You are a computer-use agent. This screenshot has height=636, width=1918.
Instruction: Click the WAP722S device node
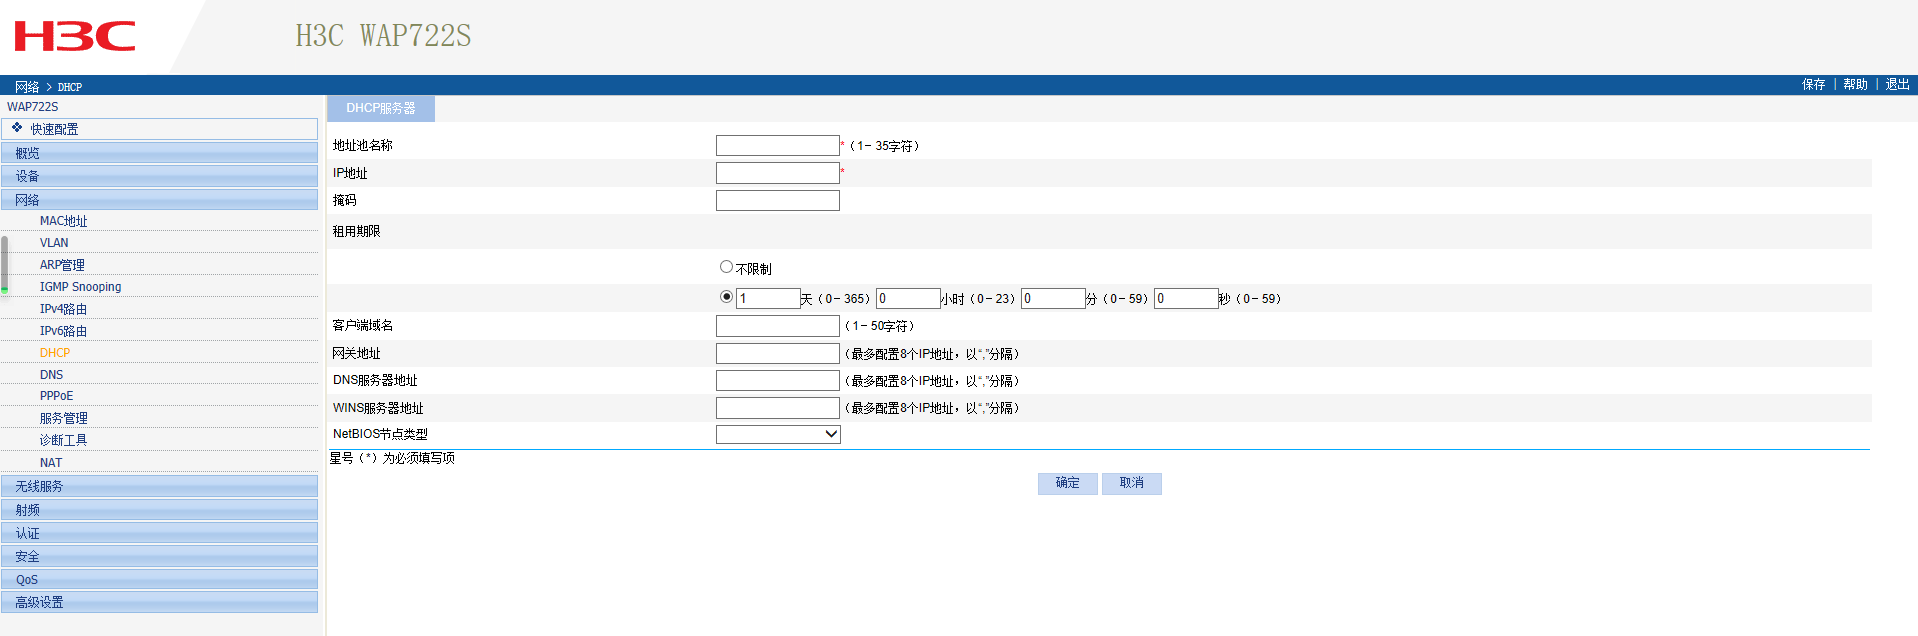click(x=32, y=107)
